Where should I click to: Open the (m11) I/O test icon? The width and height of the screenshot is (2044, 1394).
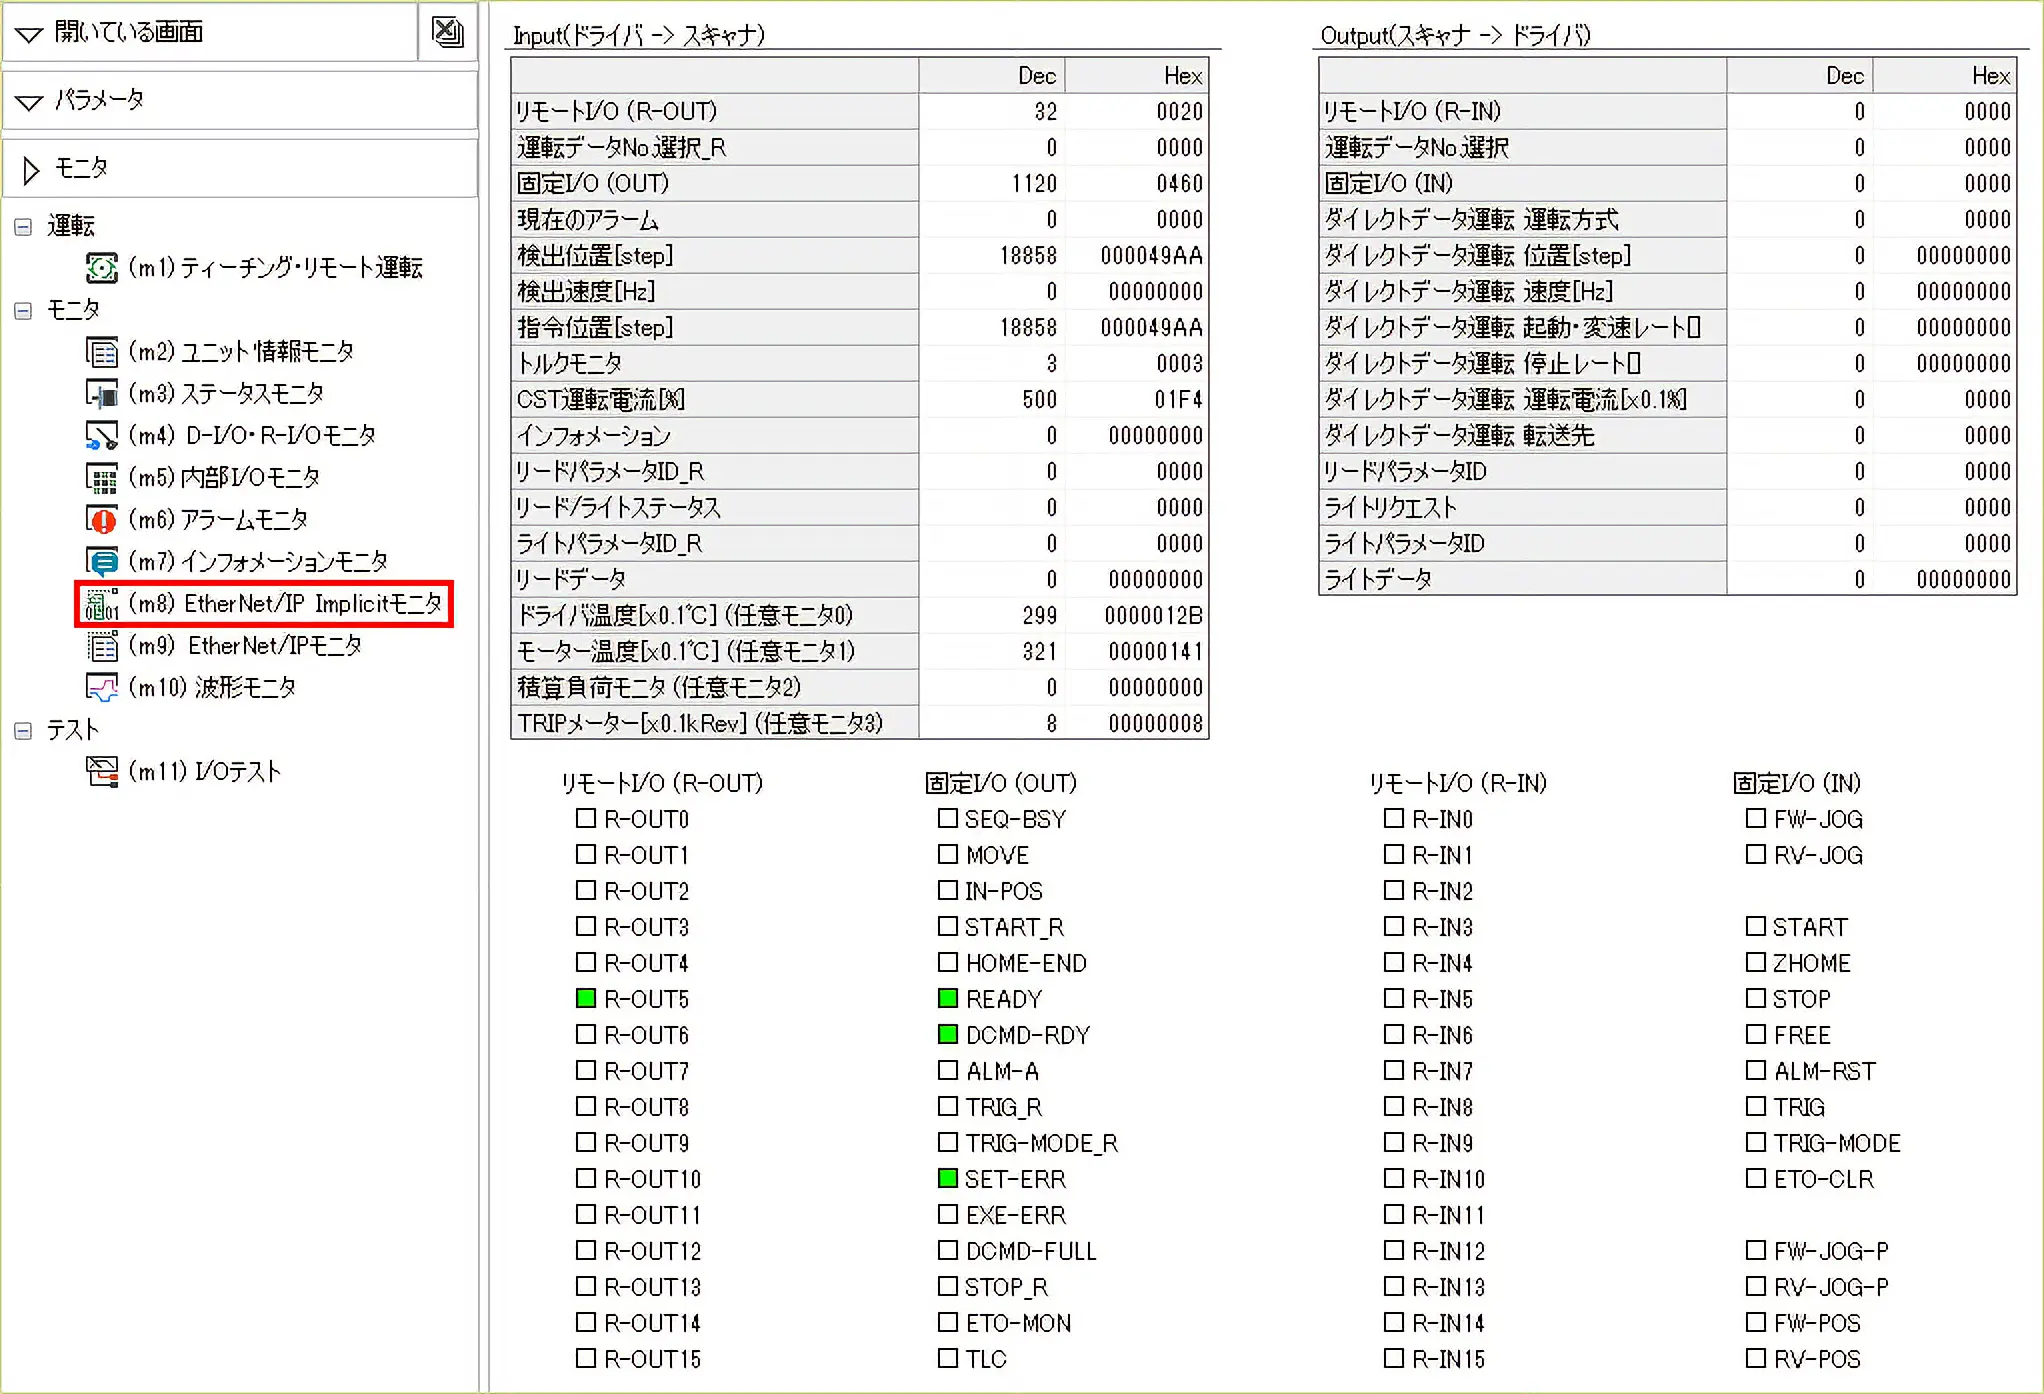(102, 771)
